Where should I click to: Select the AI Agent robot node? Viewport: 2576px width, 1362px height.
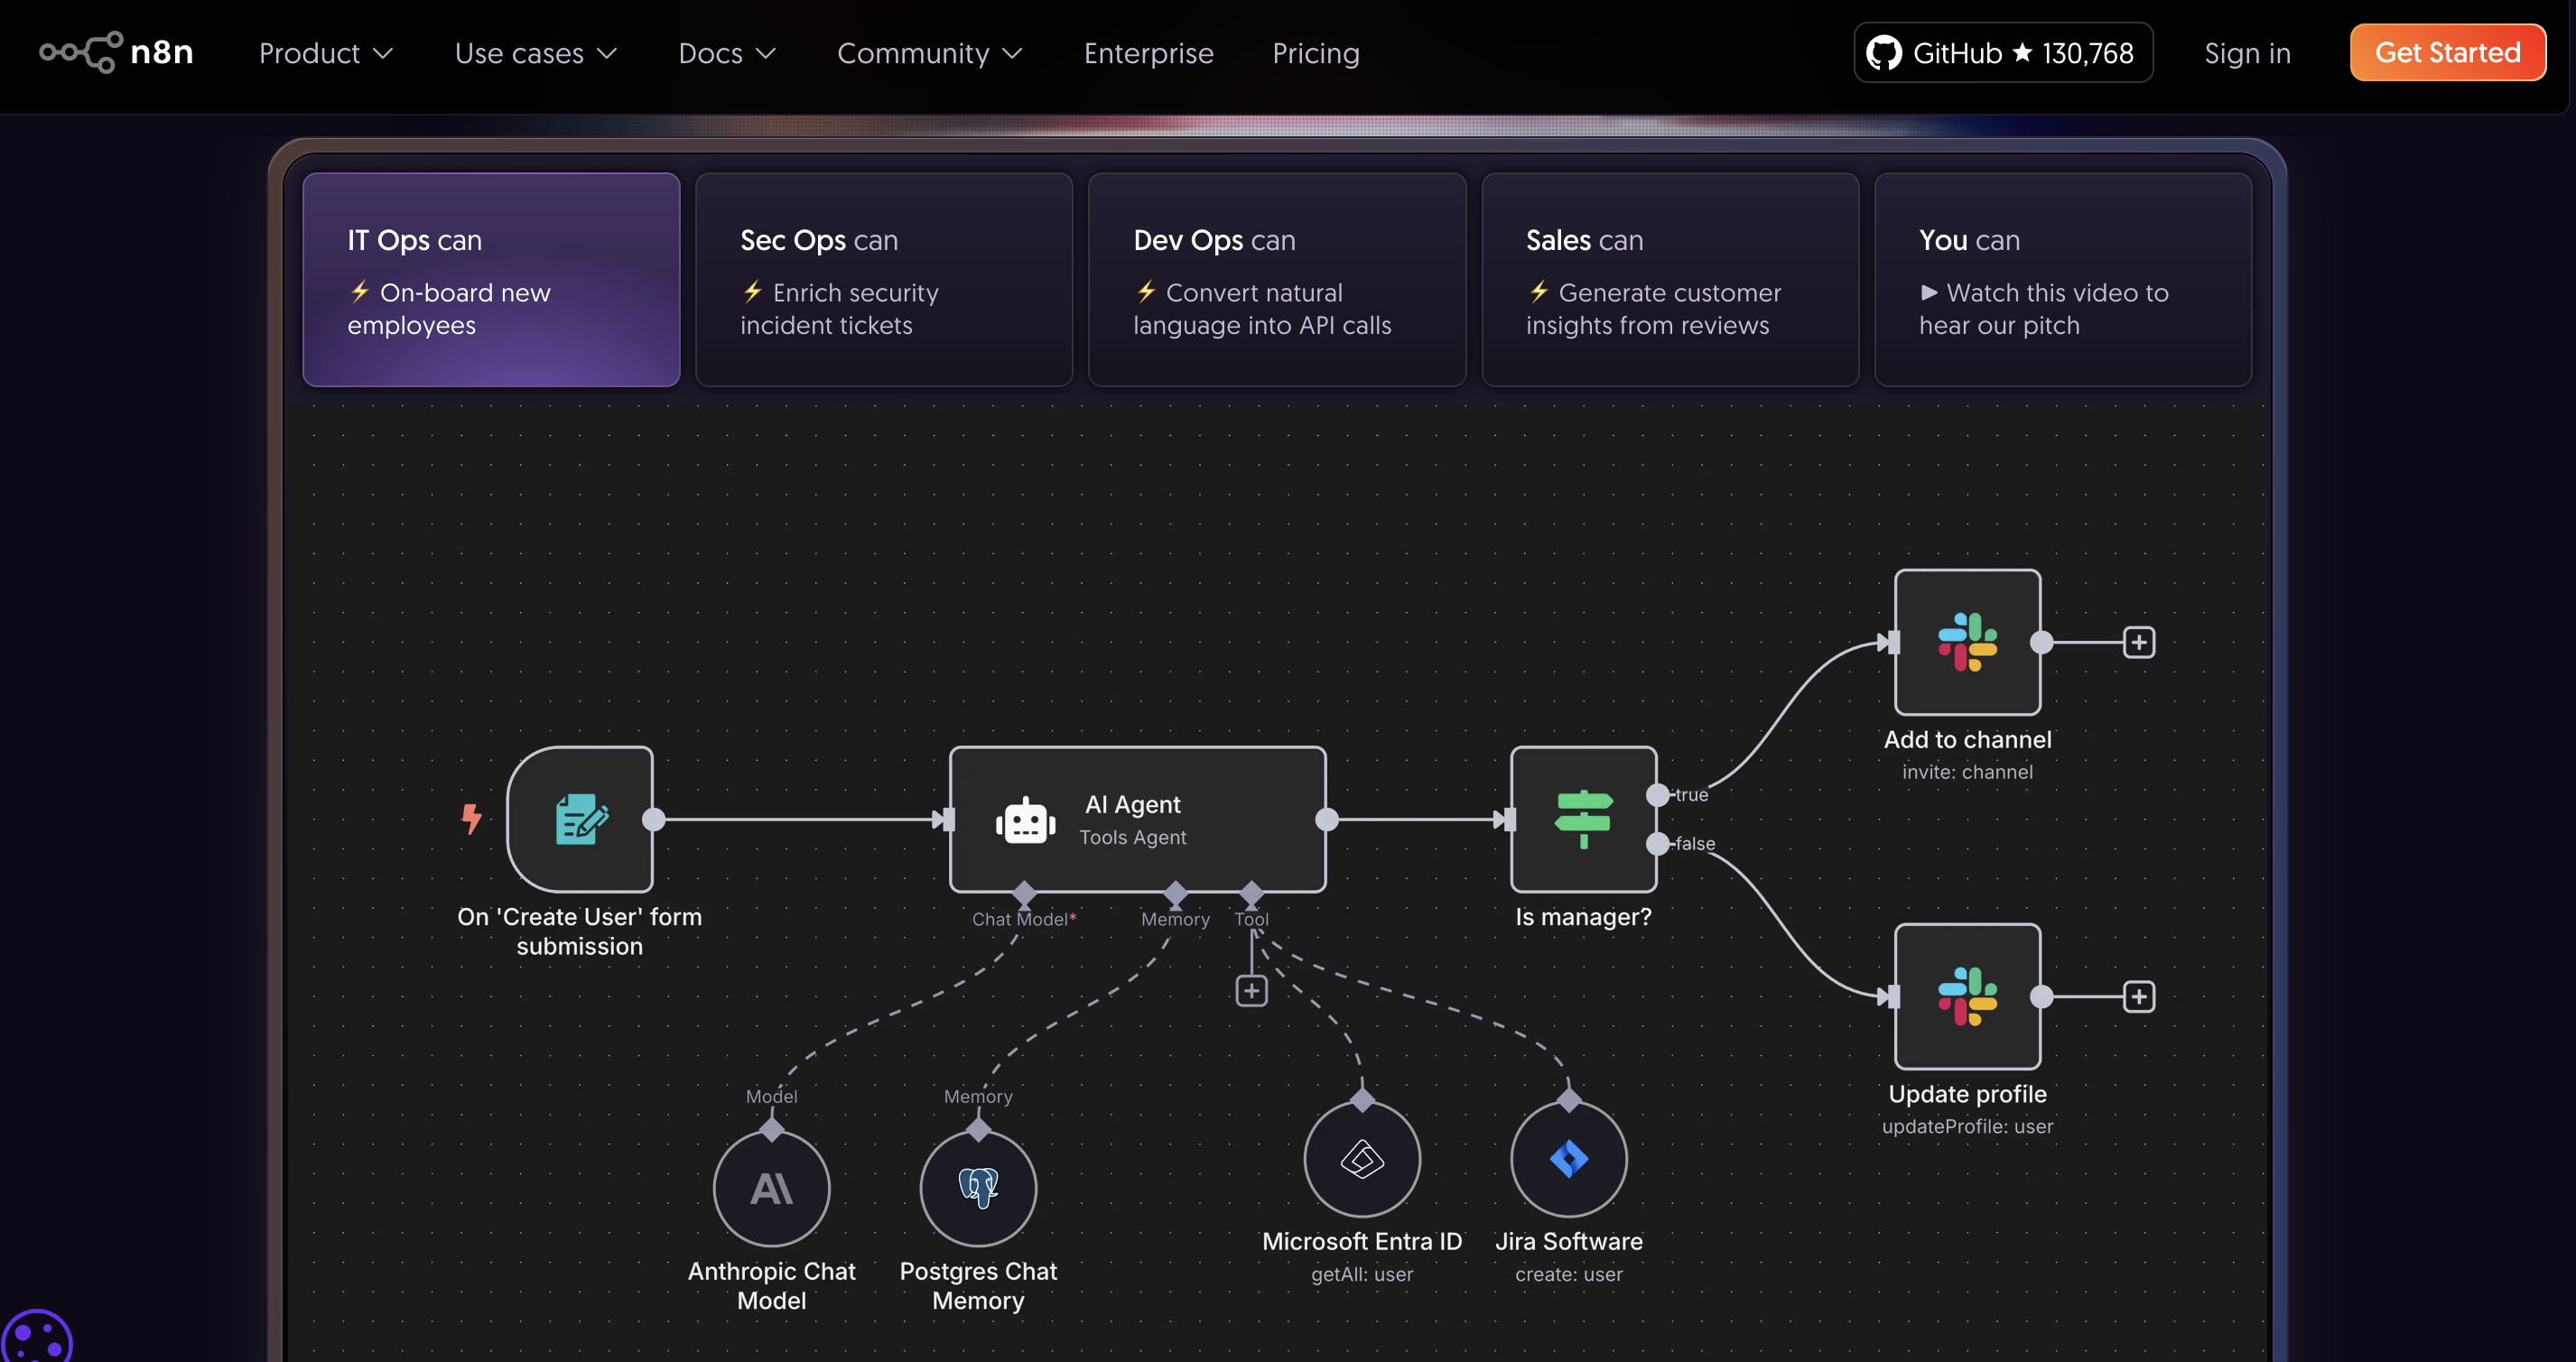1136,819
